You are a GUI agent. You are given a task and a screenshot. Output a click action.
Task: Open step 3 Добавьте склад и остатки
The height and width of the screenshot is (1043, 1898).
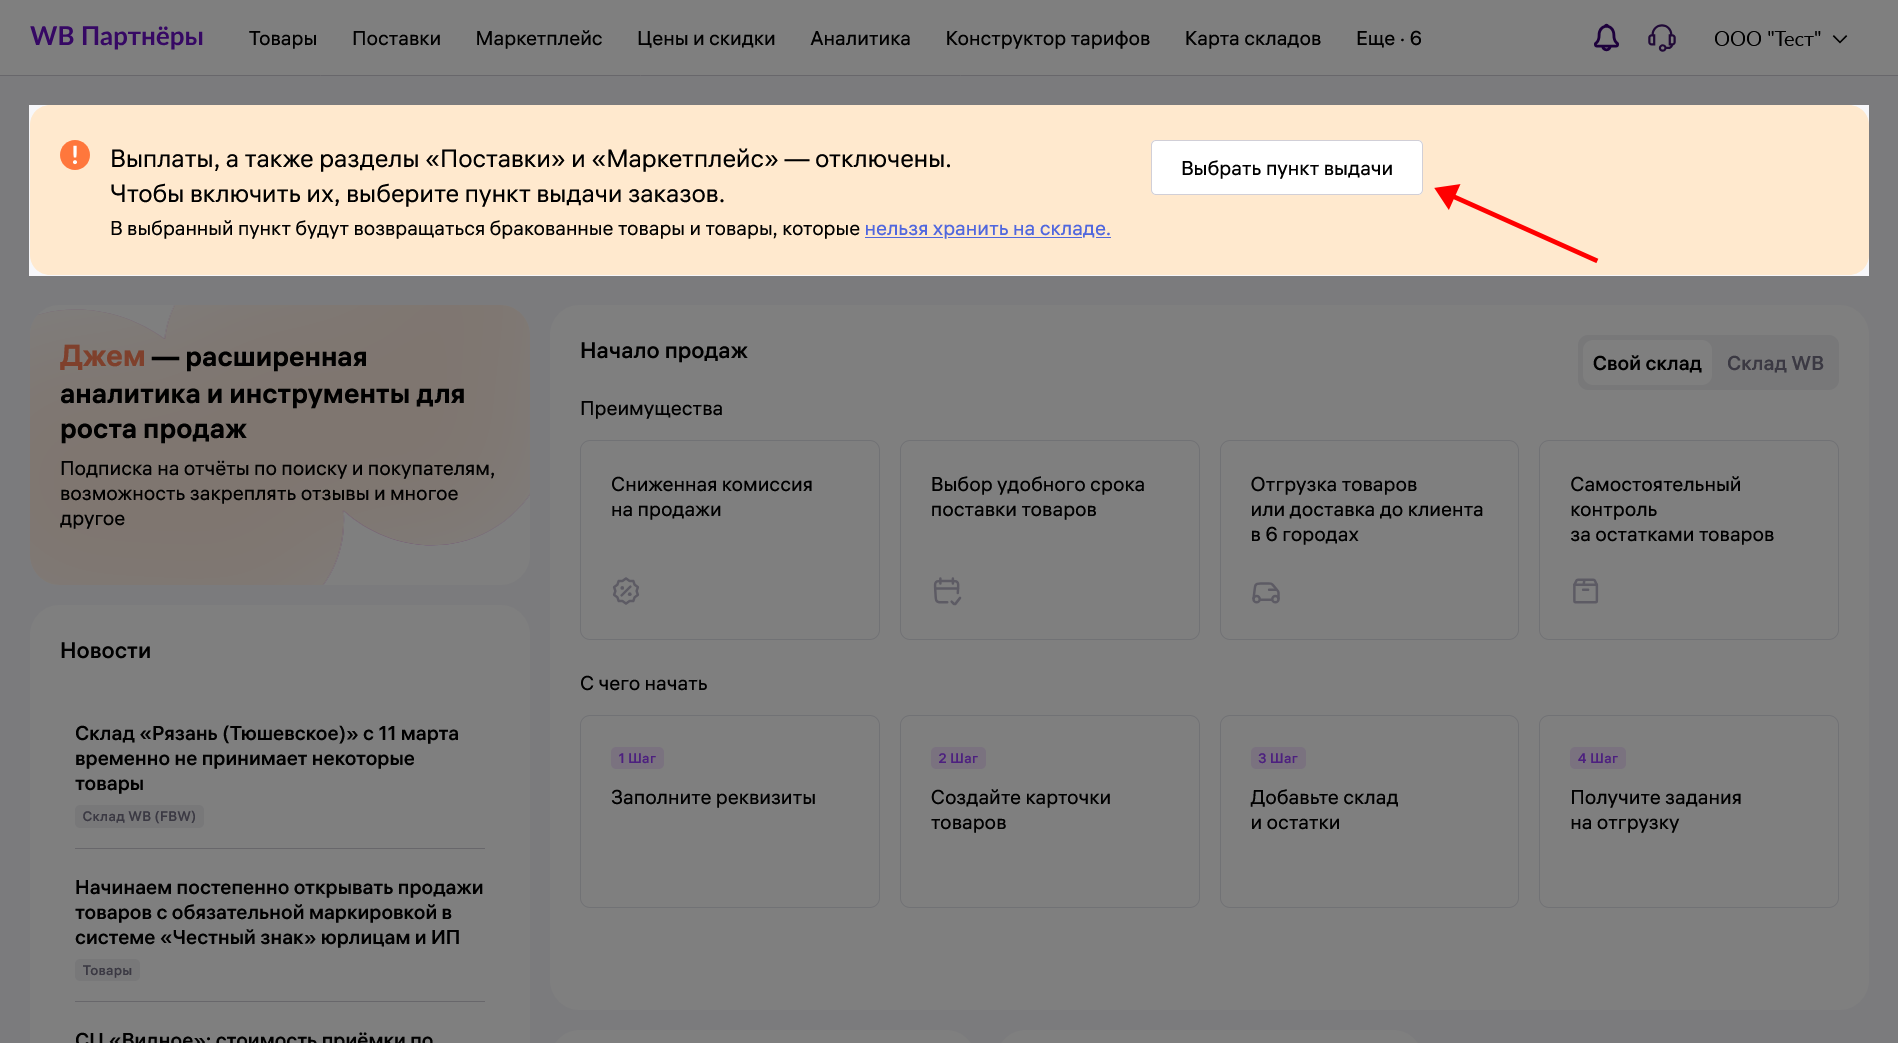1369,811
